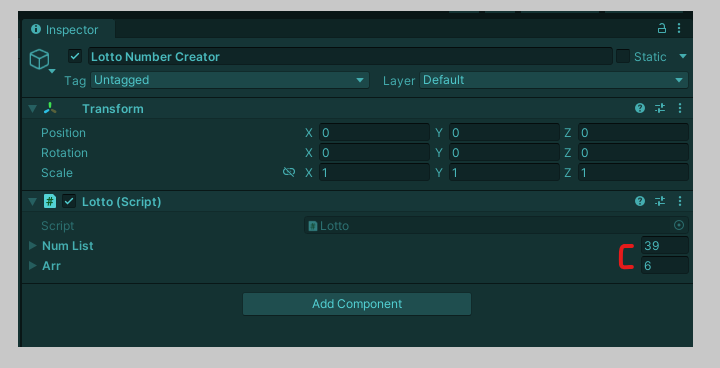This screenshot has height=368, width=720.
Task: Click the Script label
Action: (x=57, y=226)
